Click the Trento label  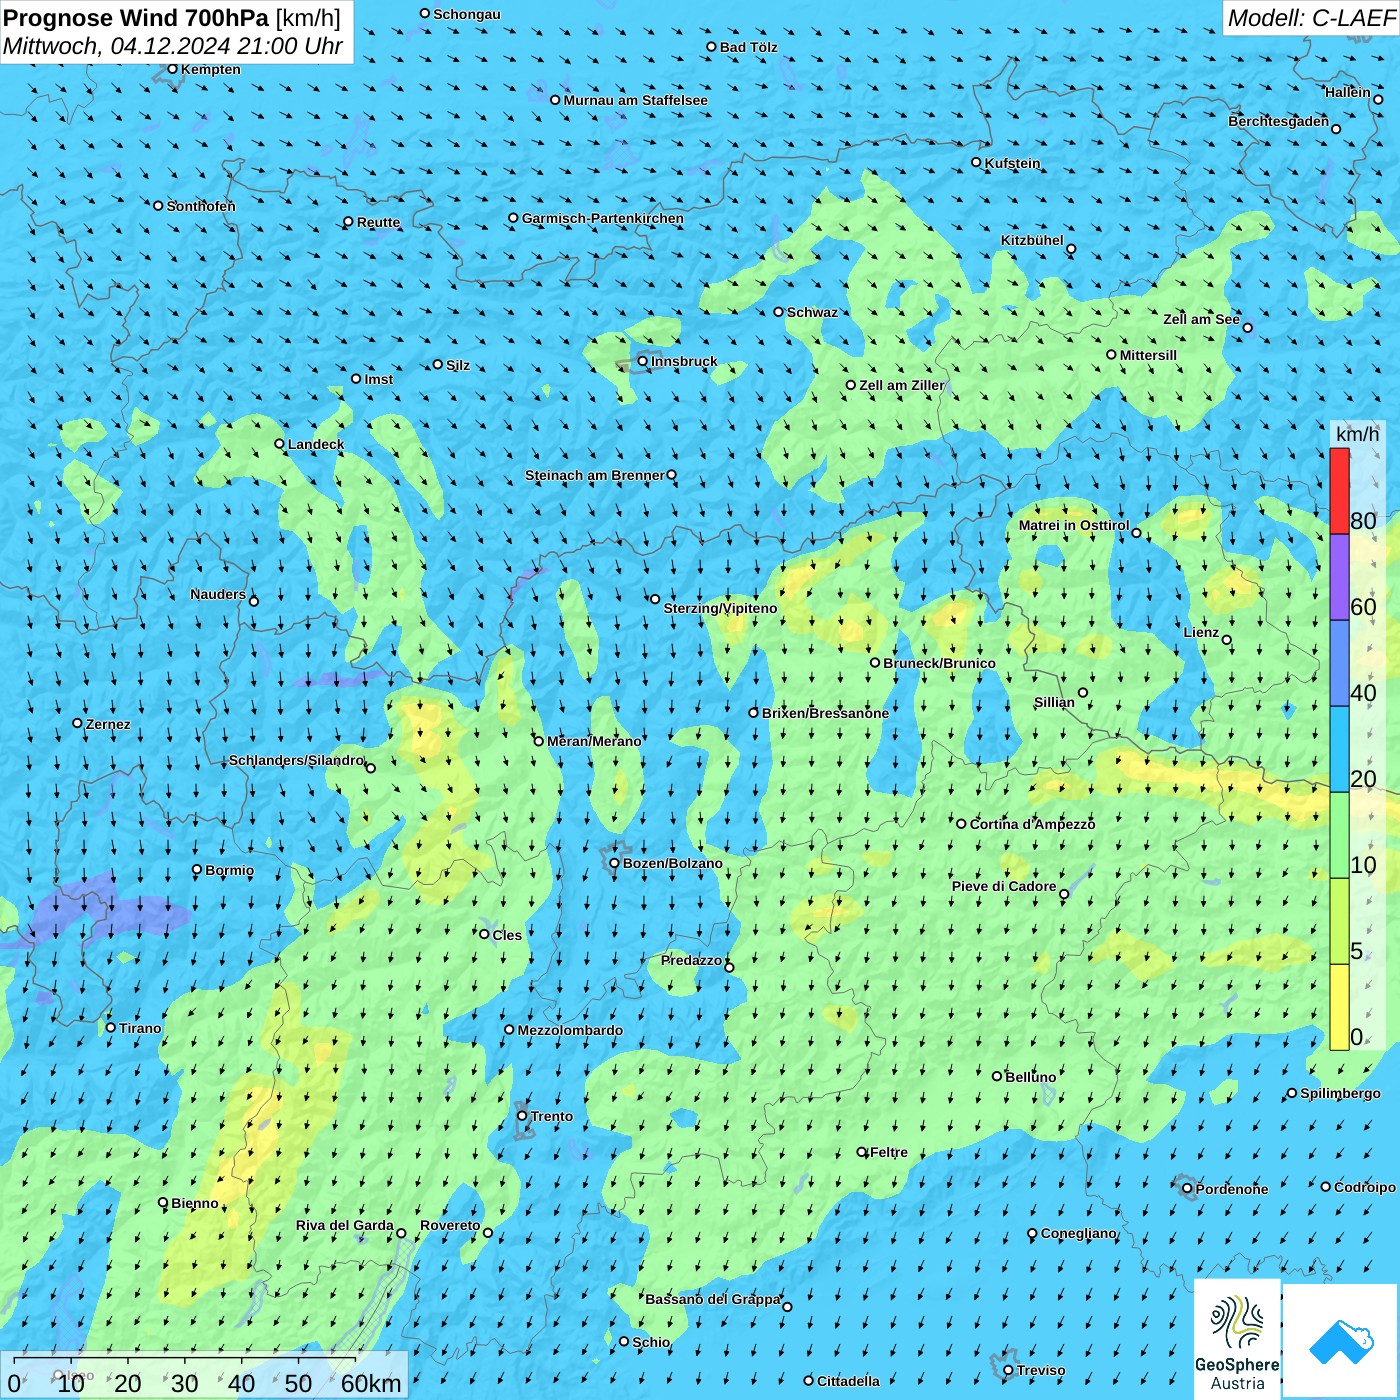coord(552,1116)
